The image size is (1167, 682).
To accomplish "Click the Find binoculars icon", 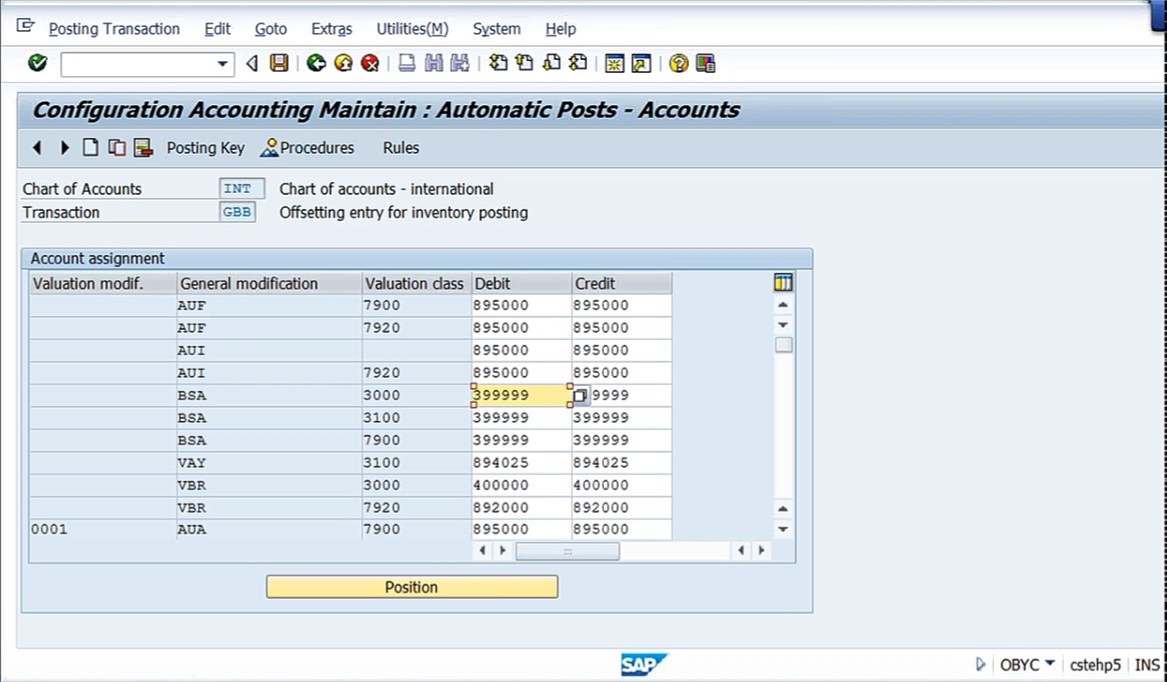I will click(433, 63).
